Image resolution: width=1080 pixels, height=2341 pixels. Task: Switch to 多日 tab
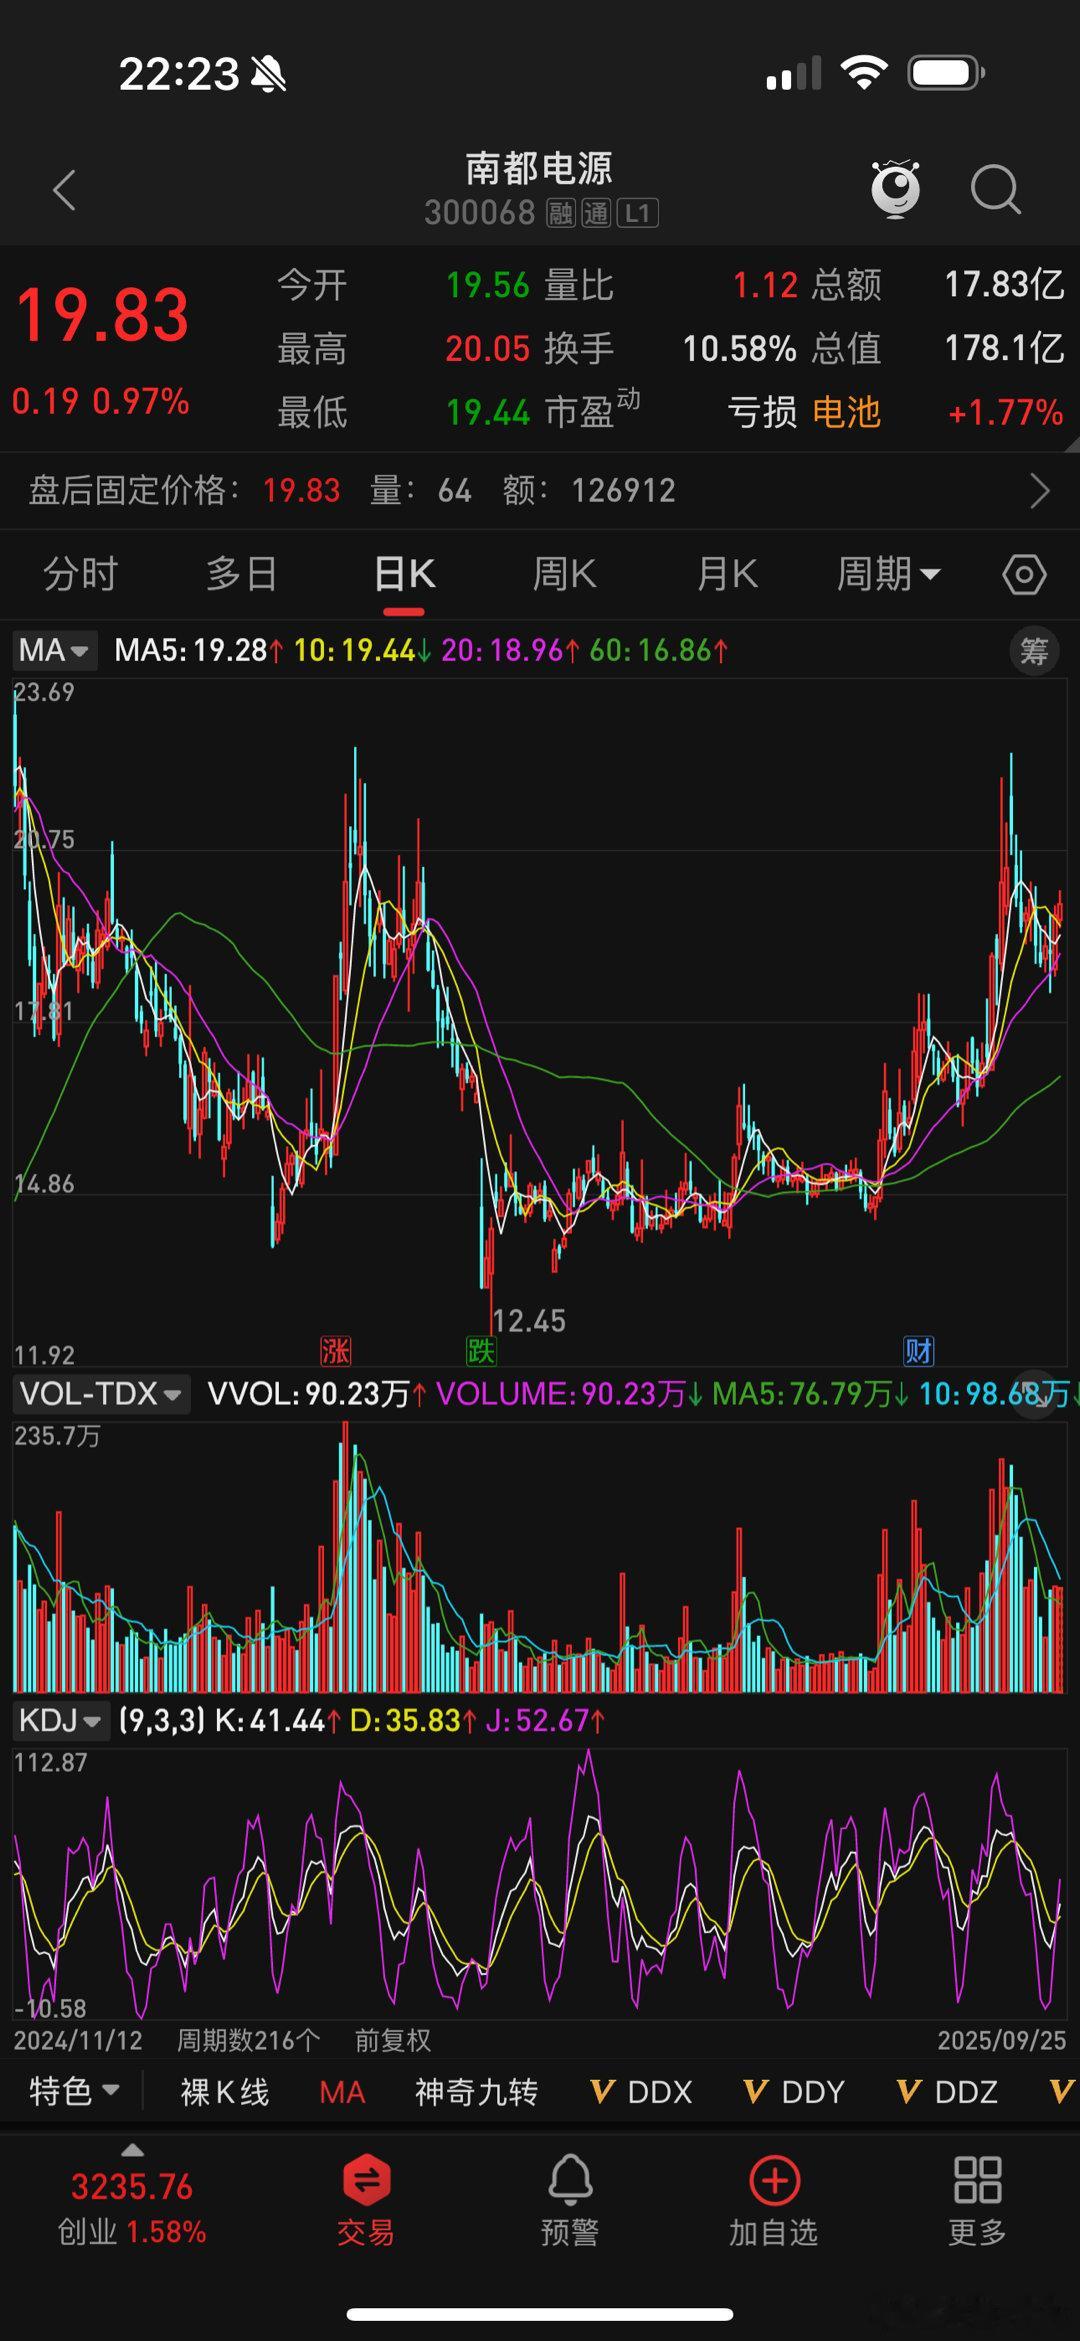point(241,575)
